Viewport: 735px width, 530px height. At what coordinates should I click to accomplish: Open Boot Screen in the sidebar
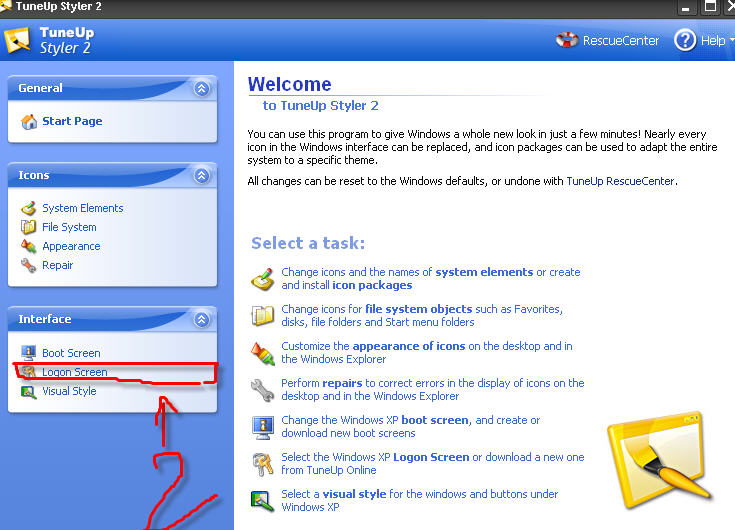[x=71, y=353]
